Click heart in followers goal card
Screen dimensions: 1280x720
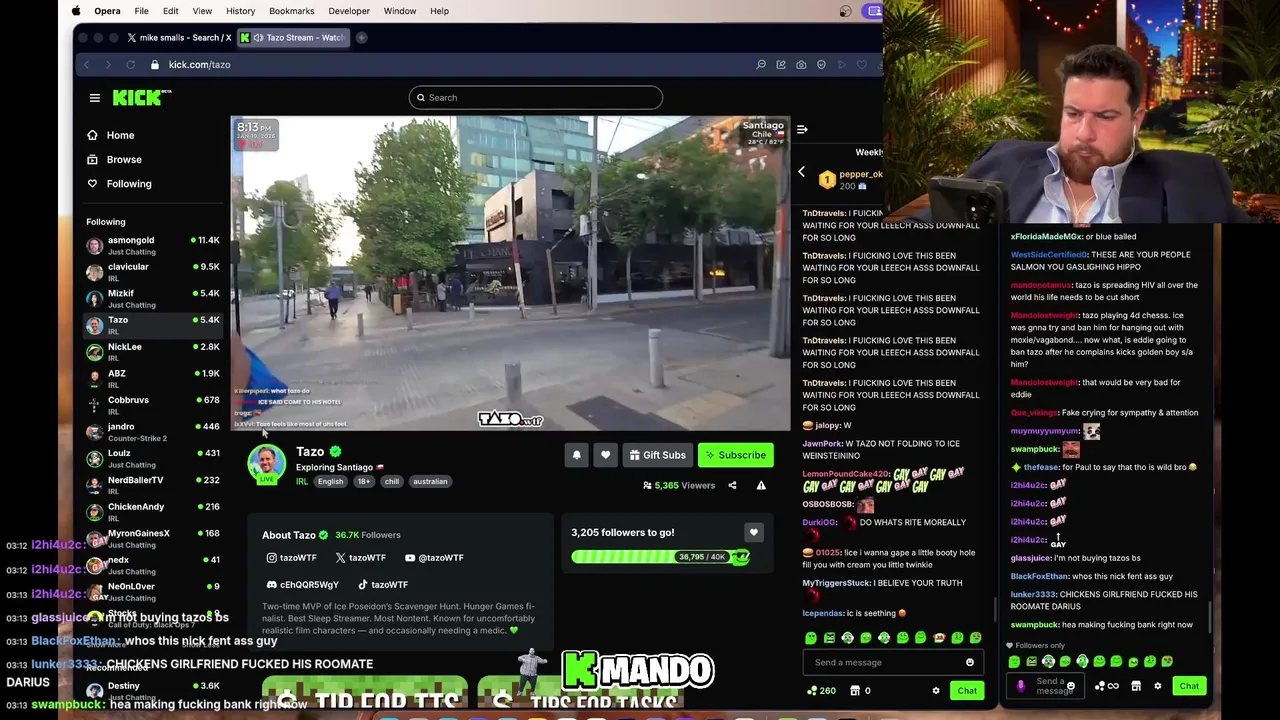tap(754, 533)
